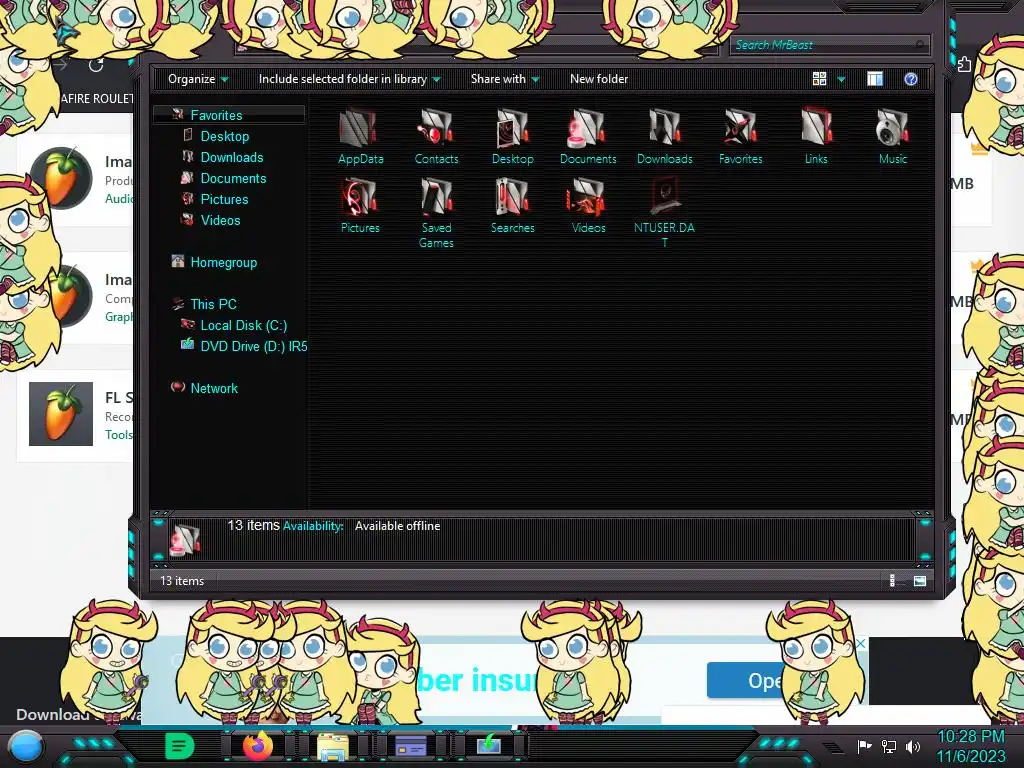Select the Documents folder in file pane
The width and height of the screenshot is (1024, 768).
point(588,128)
